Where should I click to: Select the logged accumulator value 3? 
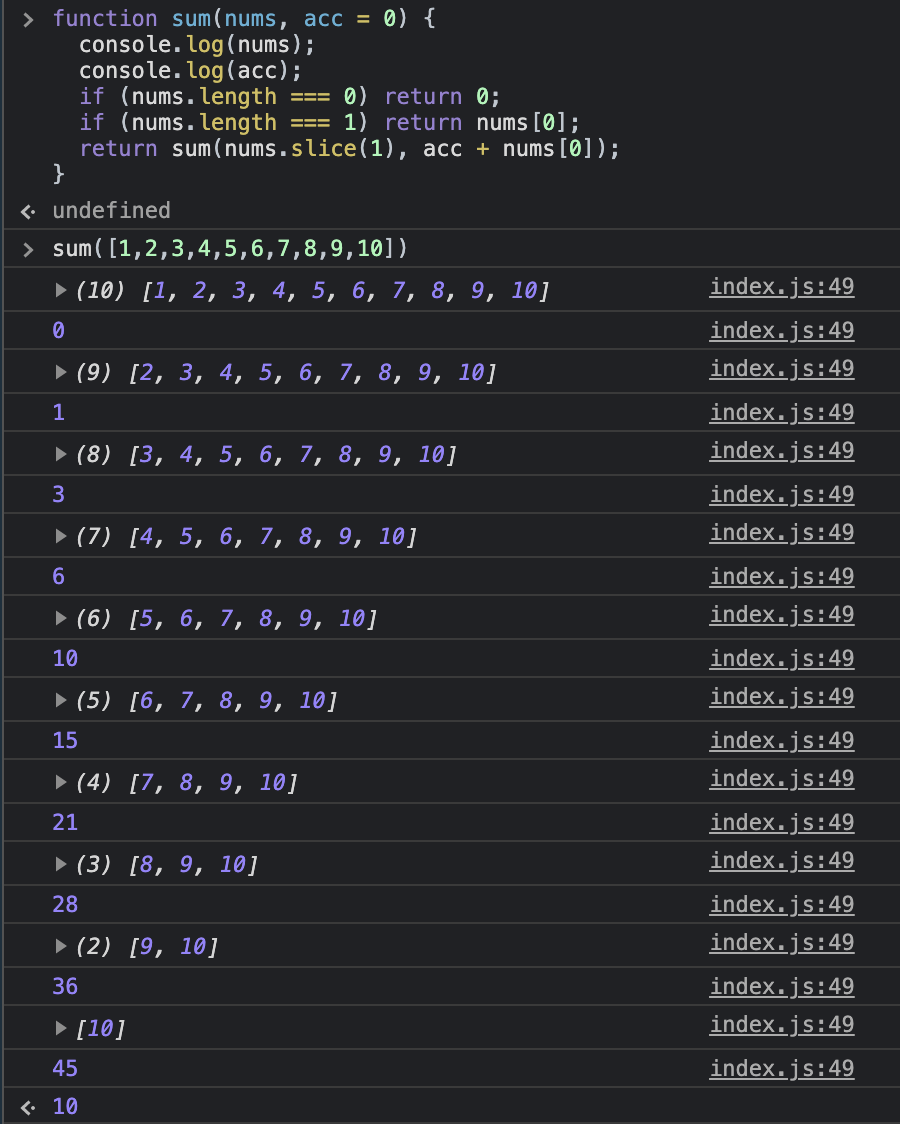click(59, 495)
